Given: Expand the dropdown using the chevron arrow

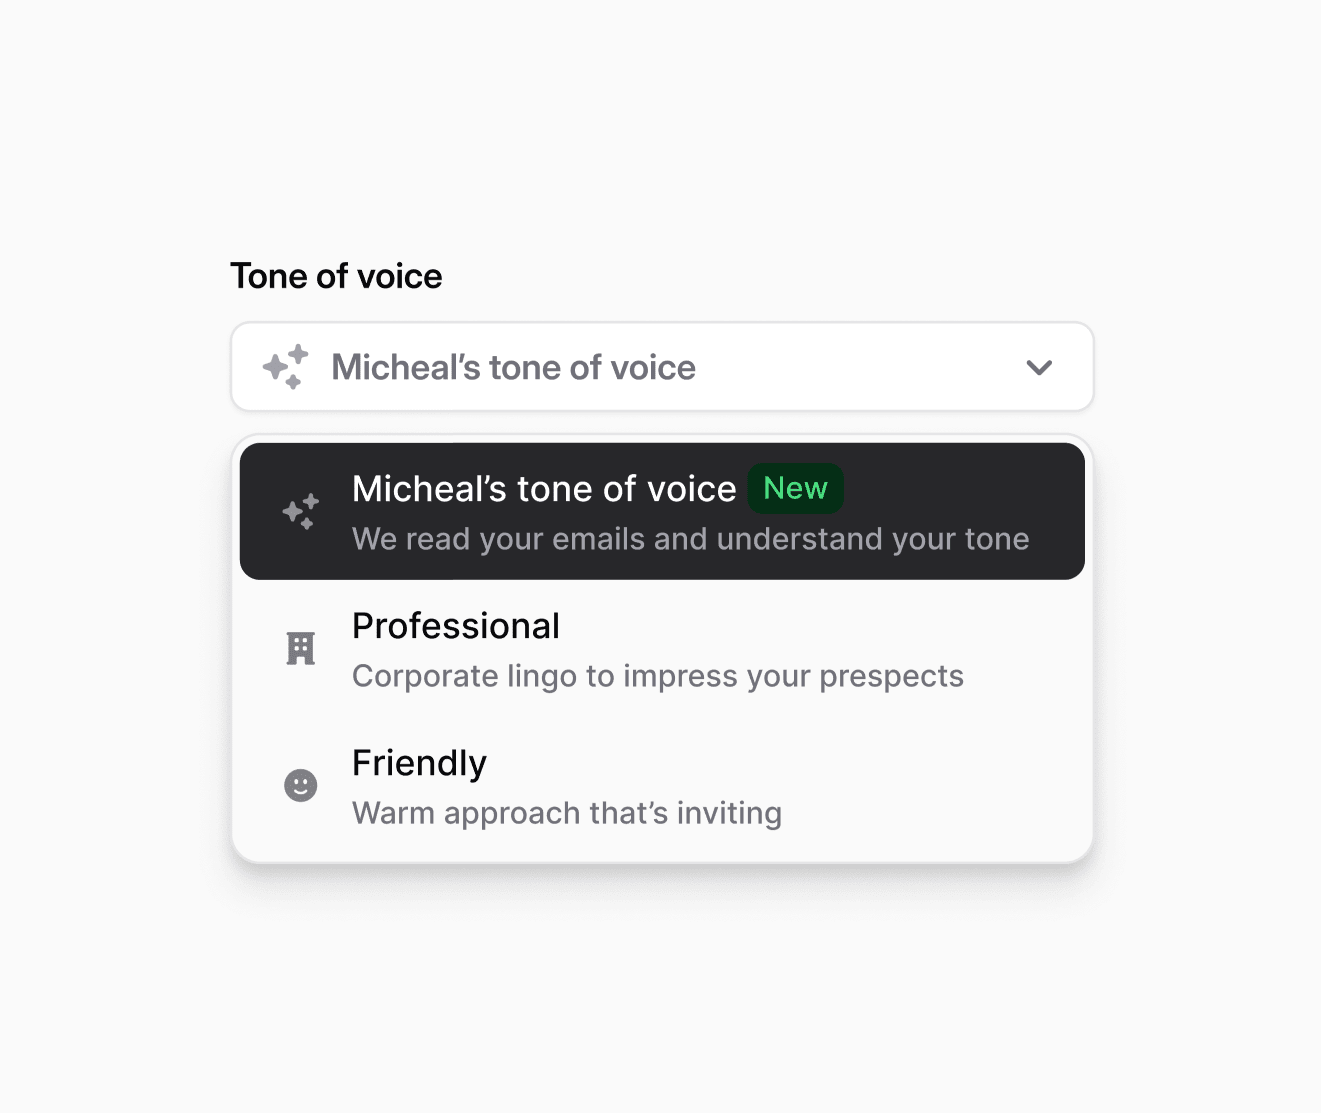Looking at the screenshot, I should (x=1039, y=367).
